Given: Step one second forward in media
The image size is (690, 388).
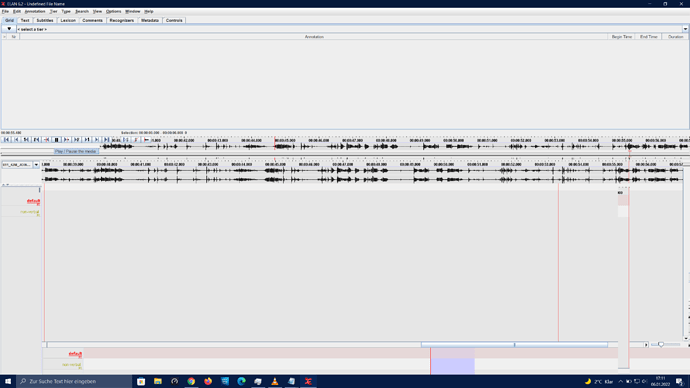Looking at the screenshot, I should click(x=87, y=139).
